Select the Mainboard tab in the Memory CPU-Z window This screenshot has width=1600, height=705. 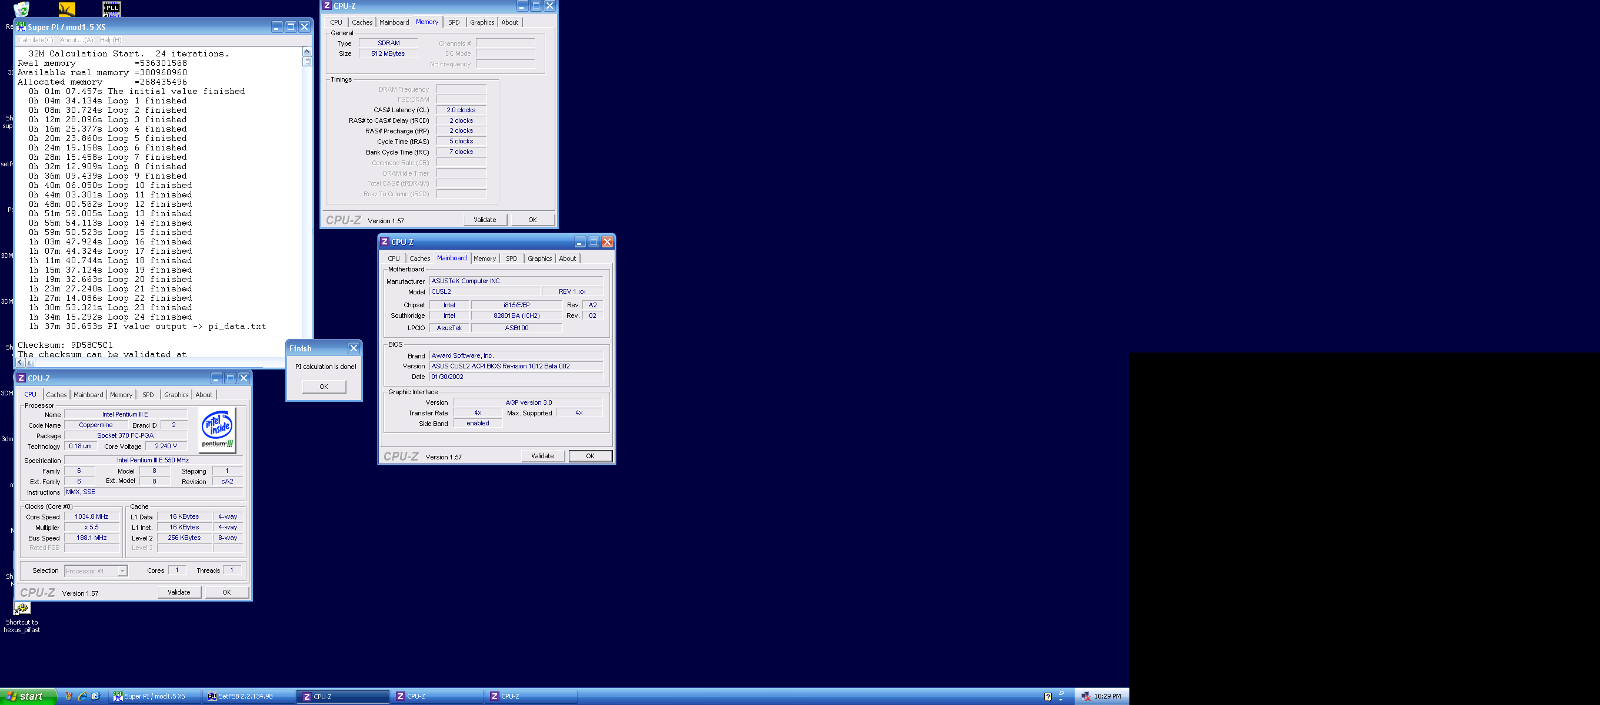394,22
